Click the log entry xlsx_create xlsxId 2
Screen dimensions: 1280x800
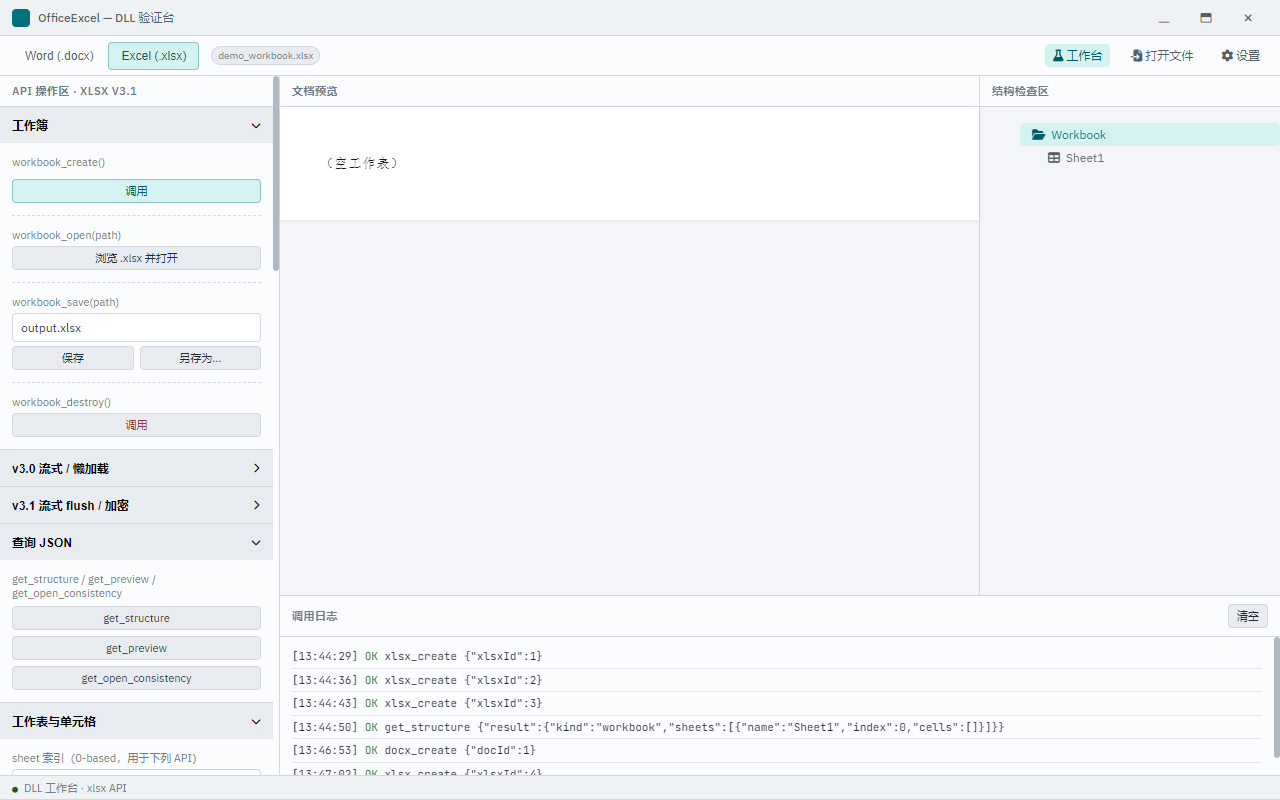(776, 680)
